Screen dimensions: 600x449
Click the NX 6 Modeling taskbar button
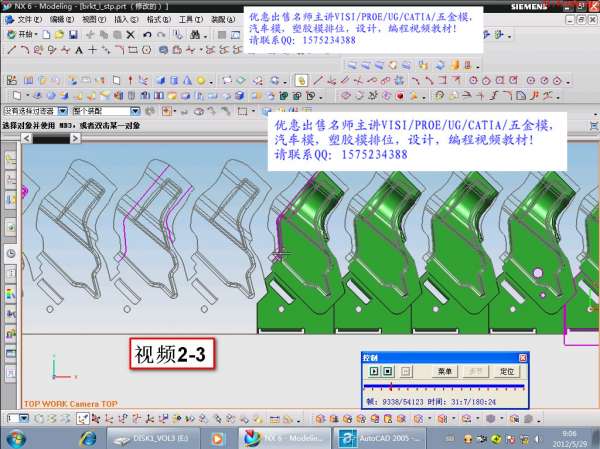coord(285,438)
